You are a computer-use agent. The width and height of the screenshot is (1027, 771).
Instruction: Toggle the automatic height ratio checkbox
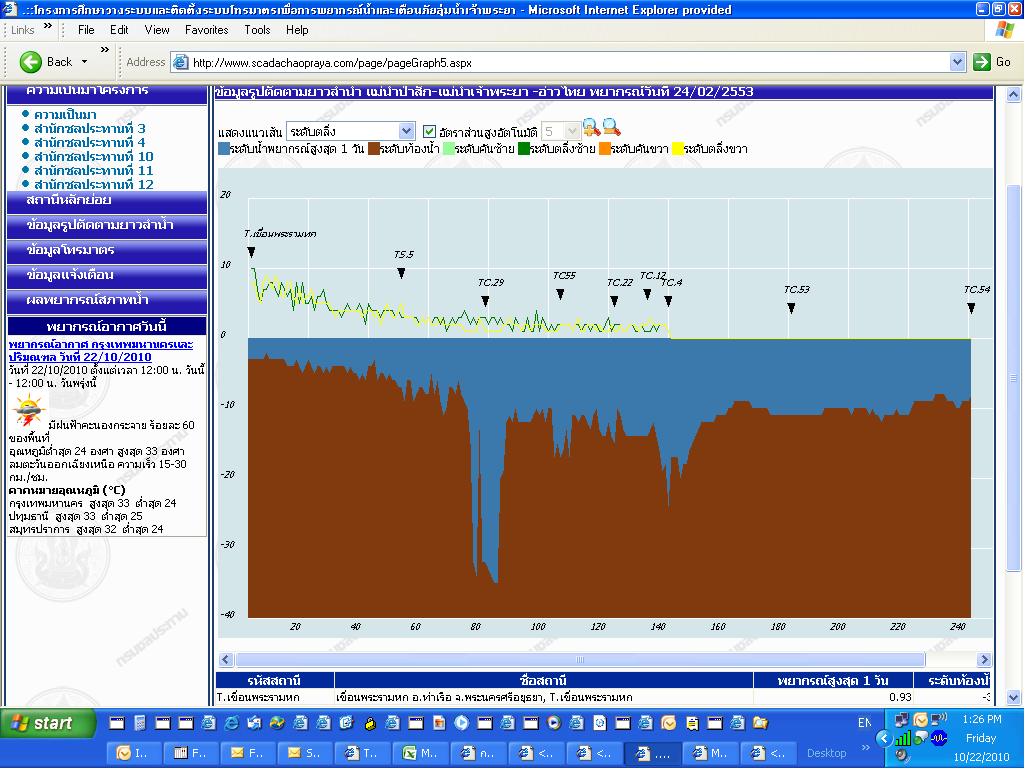click(x=430, y=131)
